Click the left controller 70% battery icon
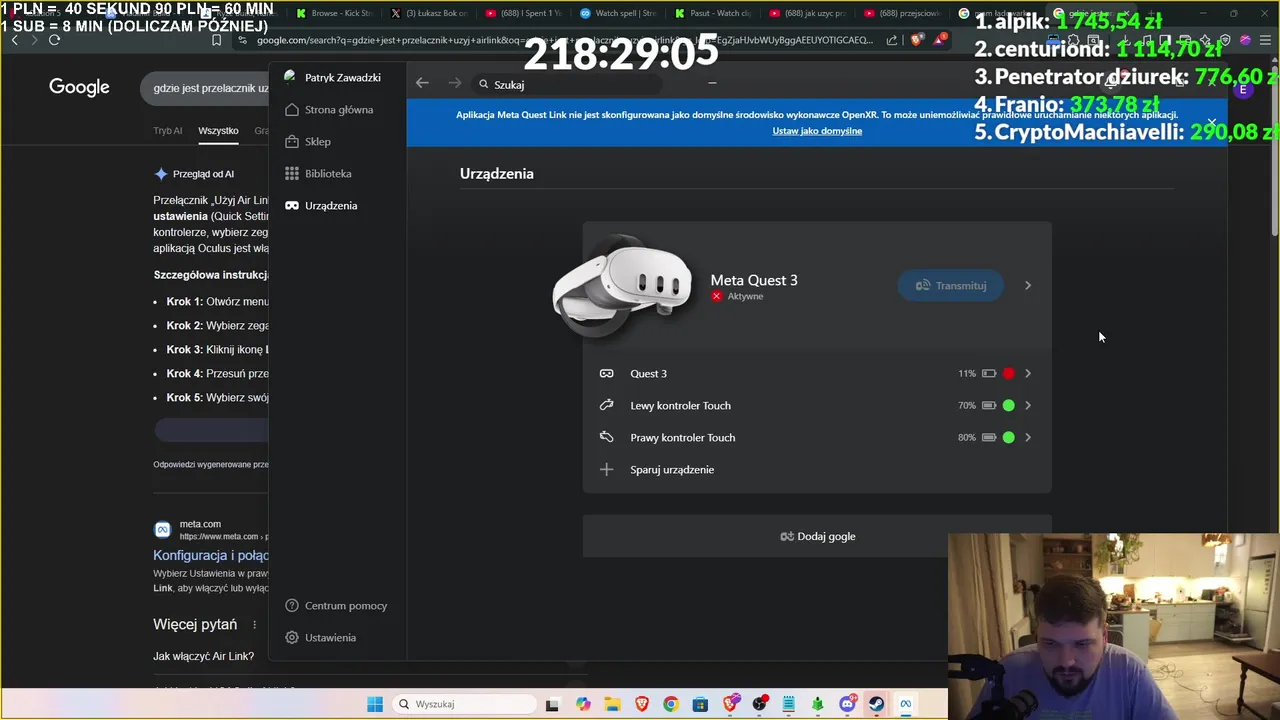The height and width of the screenshot is (720, 1280). pos(988,406)
